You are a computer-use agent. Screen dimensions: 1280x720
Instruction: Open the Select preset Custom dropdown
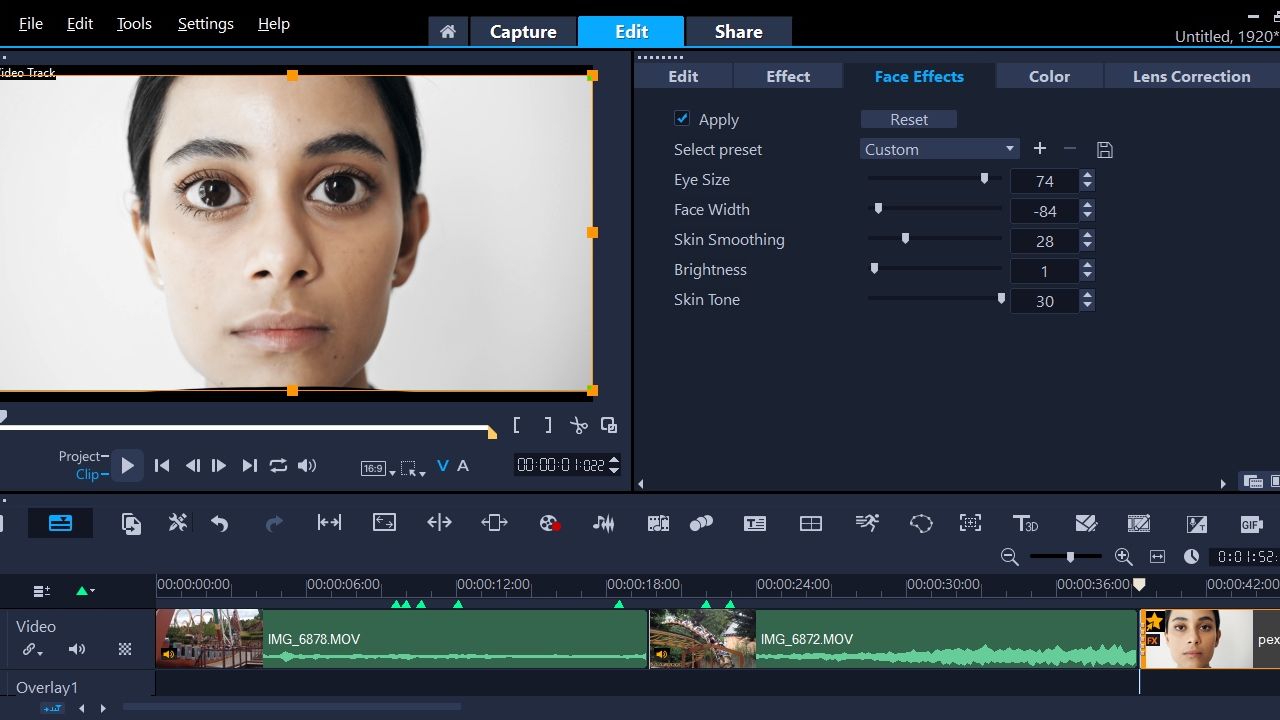(x=939, y=149)
